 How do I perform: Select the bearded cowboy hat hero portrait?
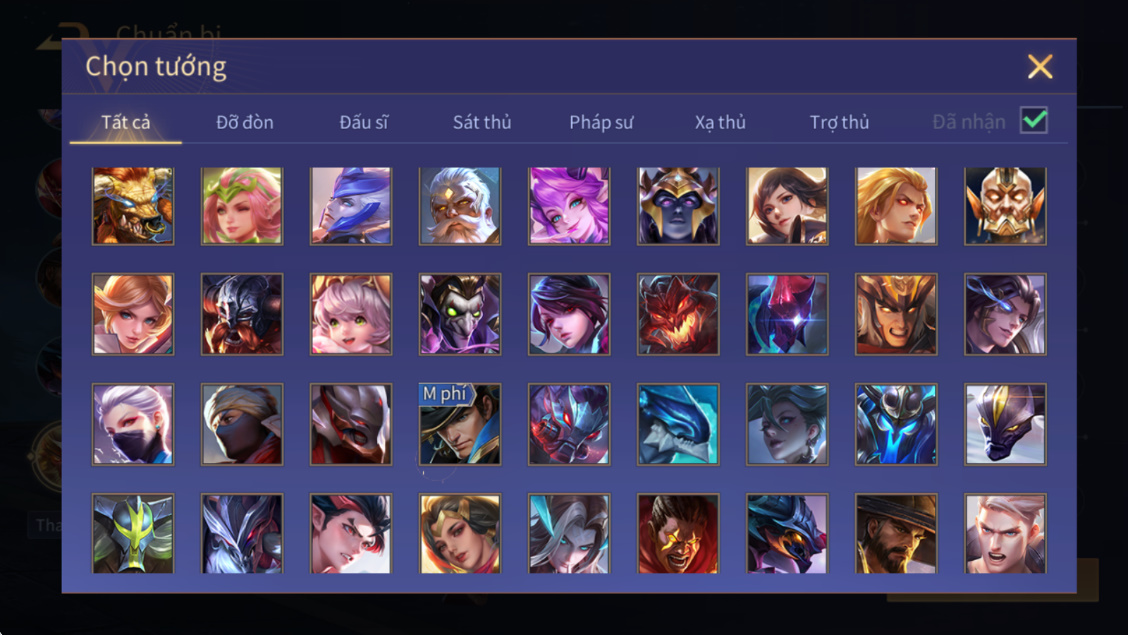[896, 533]
